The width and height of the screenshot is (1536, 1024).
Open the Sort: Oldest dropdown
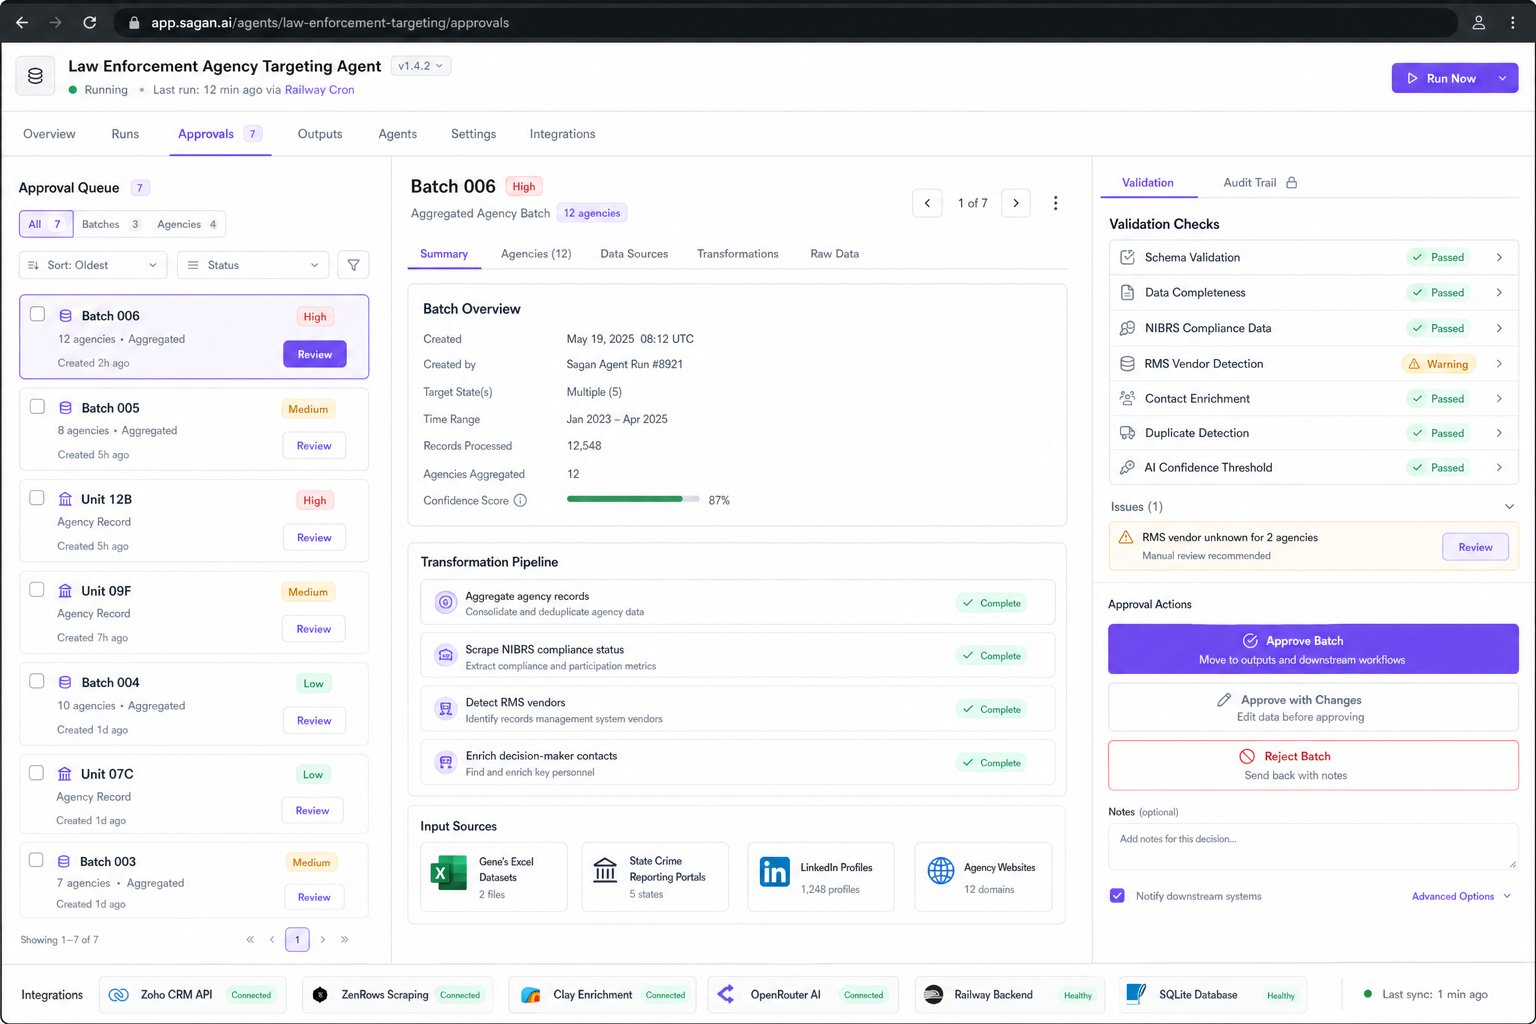pos(93,265)
